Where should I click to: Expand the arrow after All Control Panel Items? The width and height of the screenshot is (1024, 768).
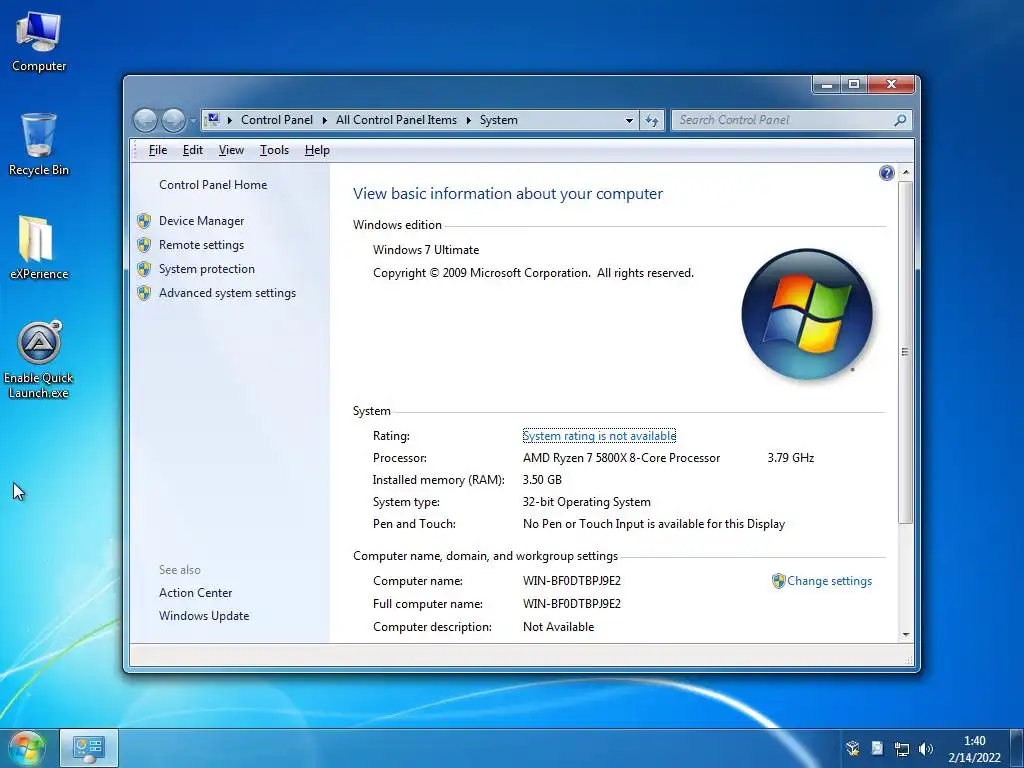pyautogui.click(x=468, y=120)
